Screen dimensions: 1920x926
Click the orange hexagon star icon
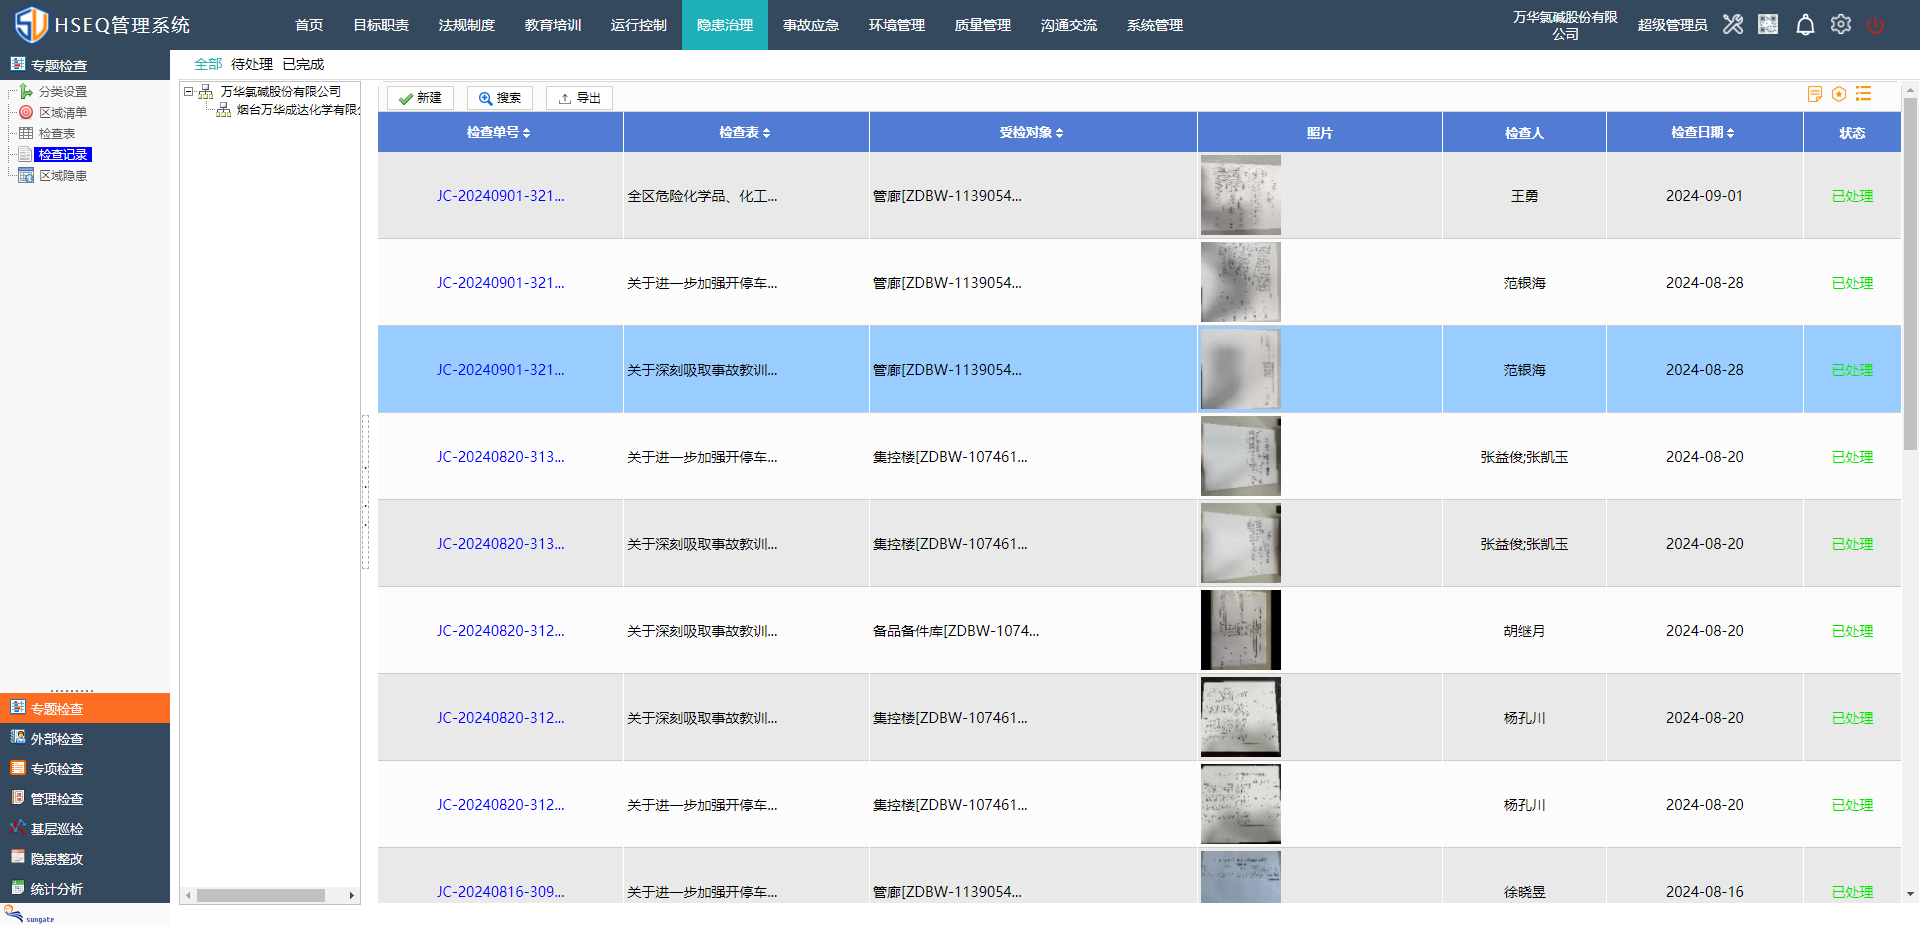coord(1839,94)
